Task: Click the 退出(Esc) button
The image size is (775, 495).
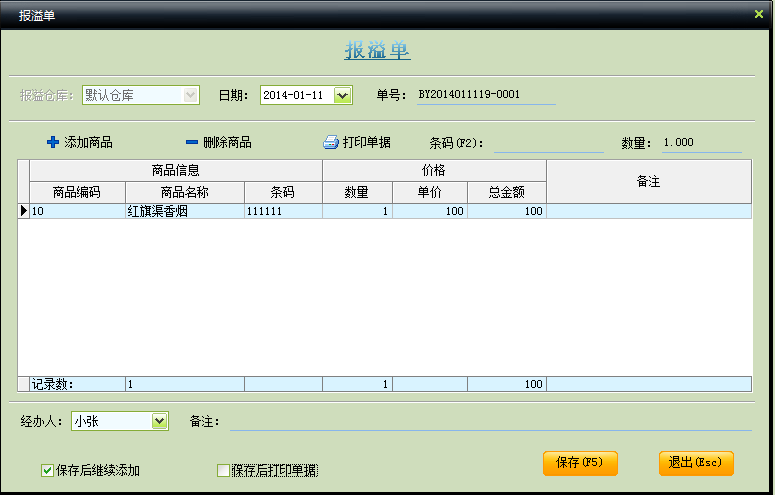Action: point(696,463)
